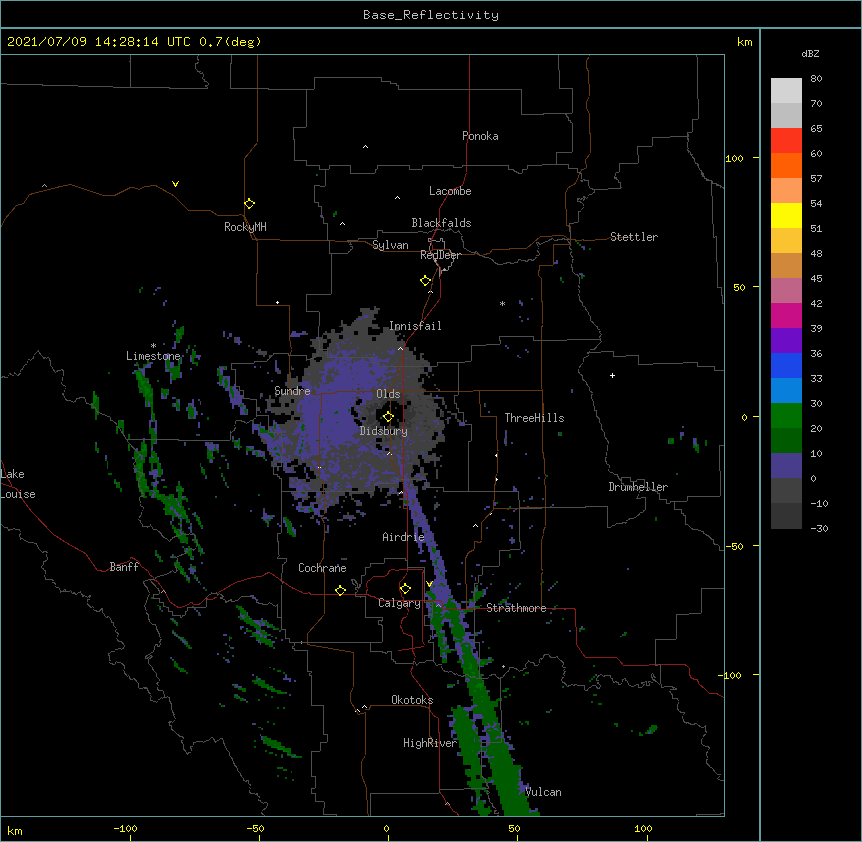Select the red 60-65 dBZ legend swatch
Image resolution: width=862 pixels, height=842 pixels.
pos(786,140)
